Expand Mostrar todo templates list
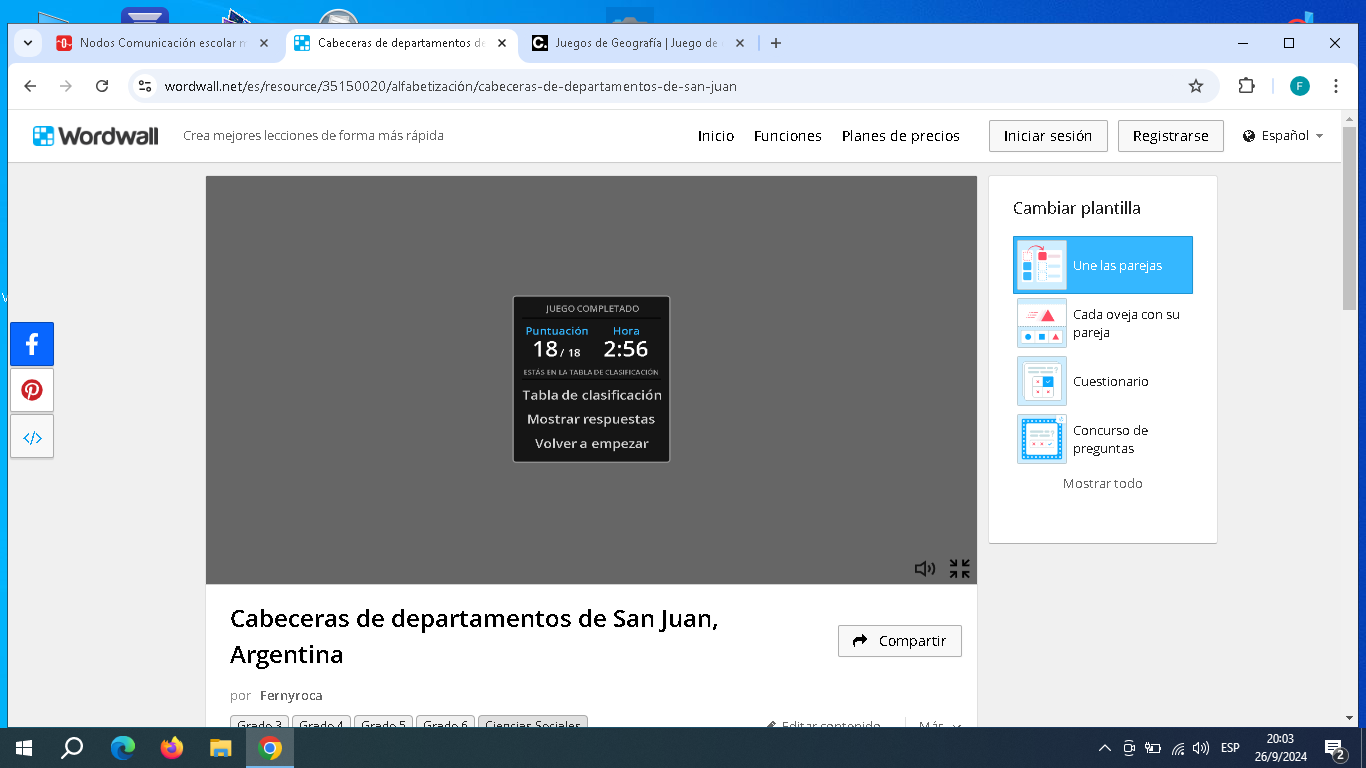 (1102, 483)
